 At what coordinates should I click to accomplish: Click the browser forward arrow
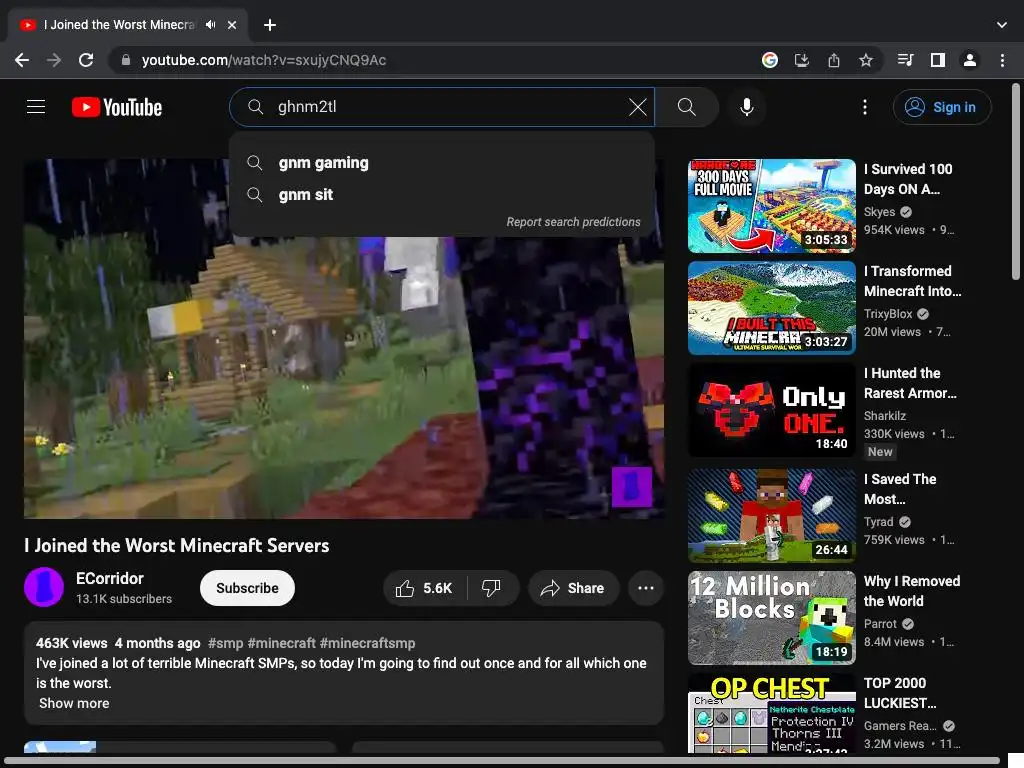pyautogui.click(x=54, y=60)
